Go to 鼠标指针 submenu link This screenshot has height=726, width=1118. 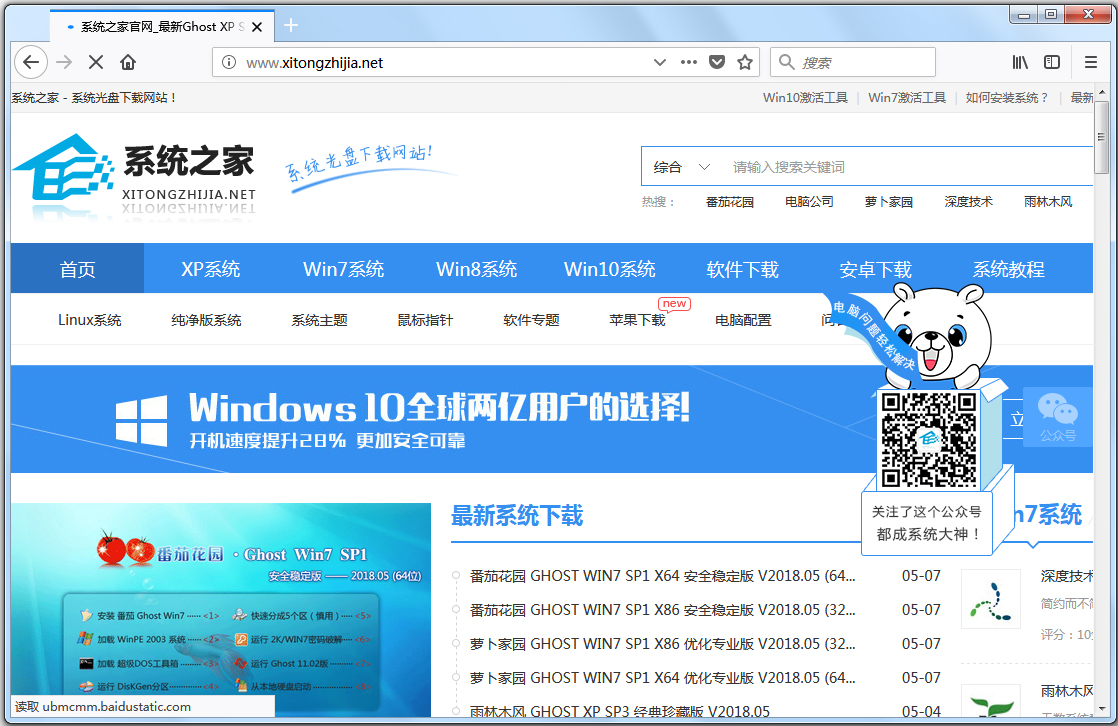click(425, 320)
